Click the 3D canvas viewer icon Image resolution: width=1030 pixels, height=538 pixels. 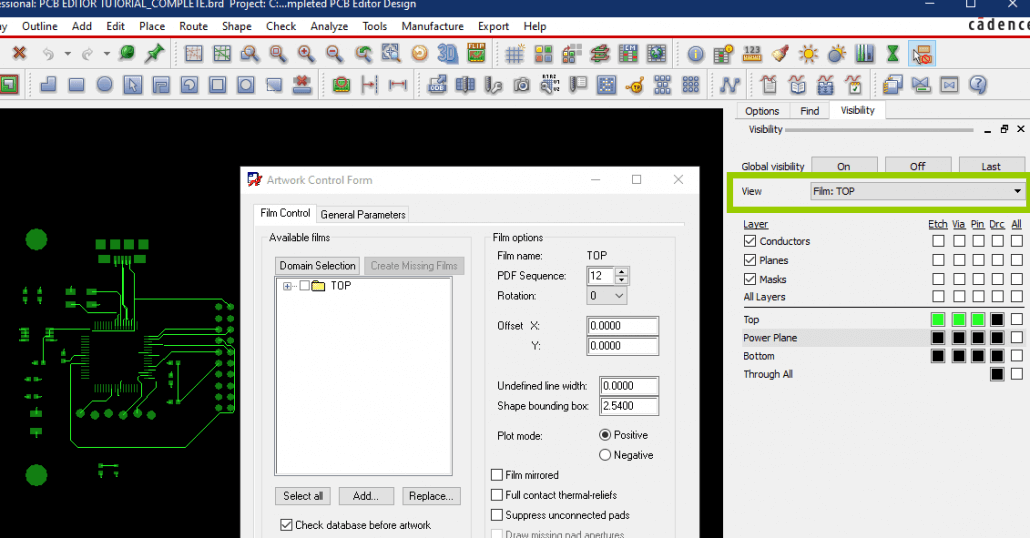[x=447, y=53]
